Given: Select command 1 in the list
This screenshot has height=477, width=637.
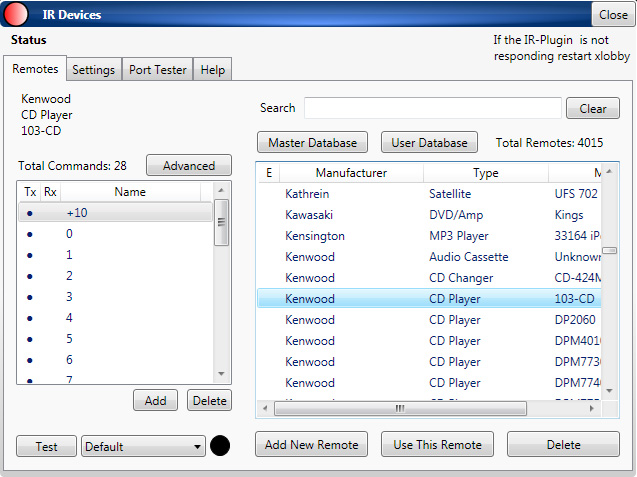Looking at the screenshot, I should (115, 255).
